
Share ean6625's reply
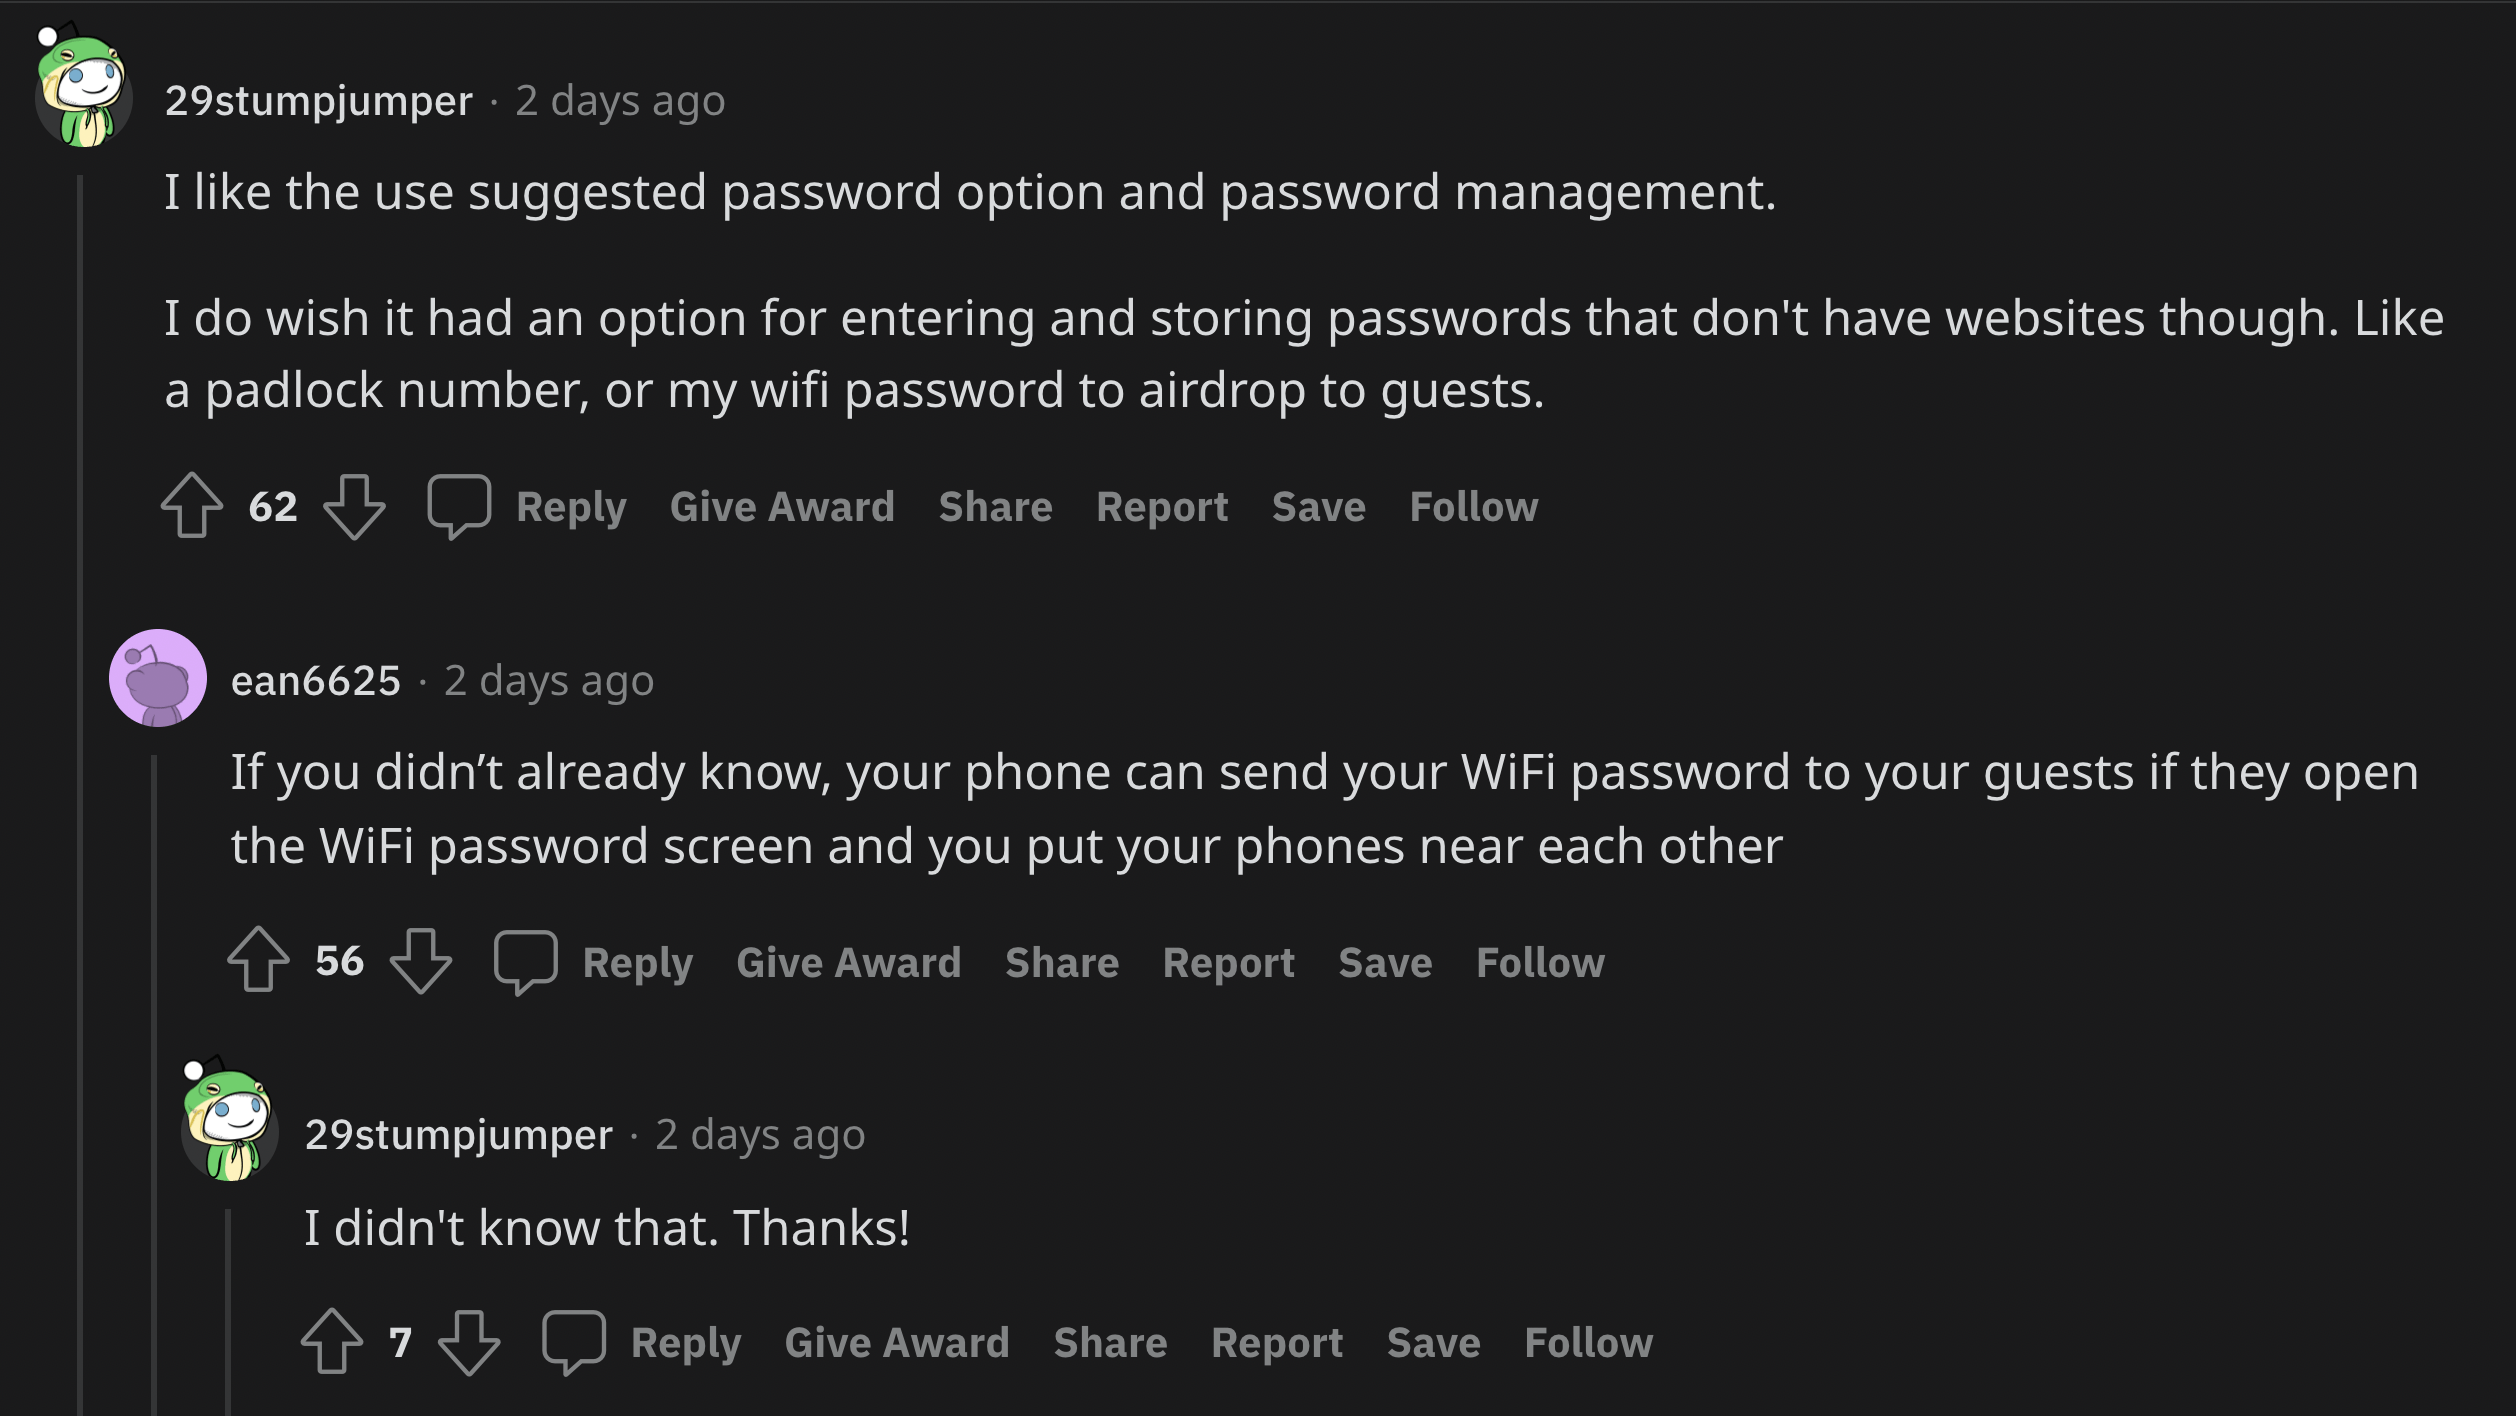click(x=1061, y=961)
